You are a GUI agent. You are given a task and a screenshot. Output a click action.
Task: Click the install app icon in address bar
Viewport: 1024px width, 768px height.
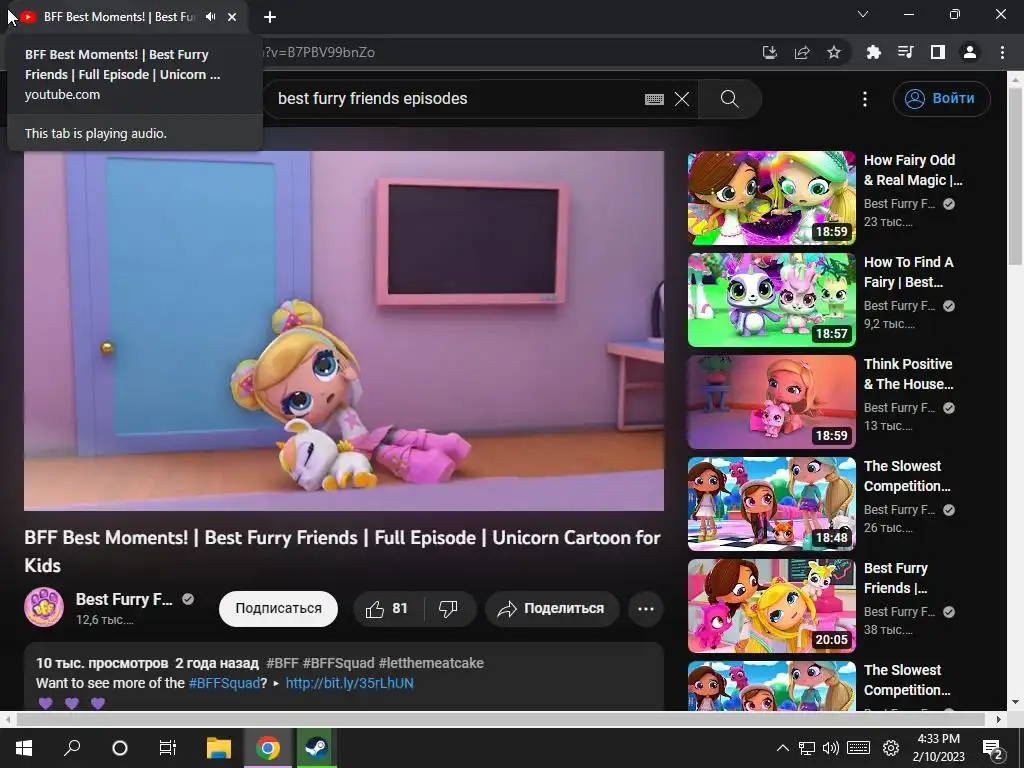point(770,52)
